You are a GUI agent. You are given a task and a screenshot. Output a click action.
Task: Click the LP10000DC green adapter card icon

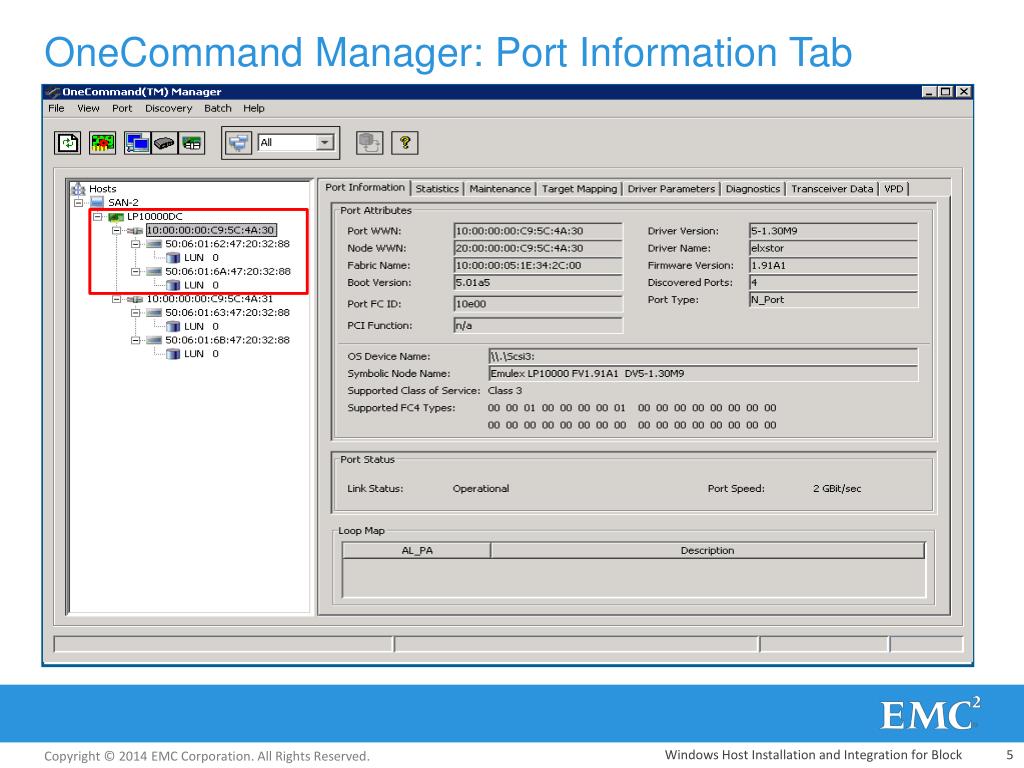pyautogui.click(x=116, y=217)
